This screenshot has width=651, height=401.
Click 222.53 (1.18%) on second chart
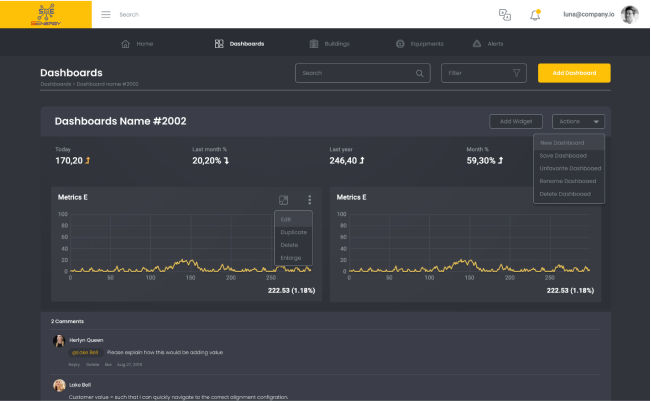570,291
